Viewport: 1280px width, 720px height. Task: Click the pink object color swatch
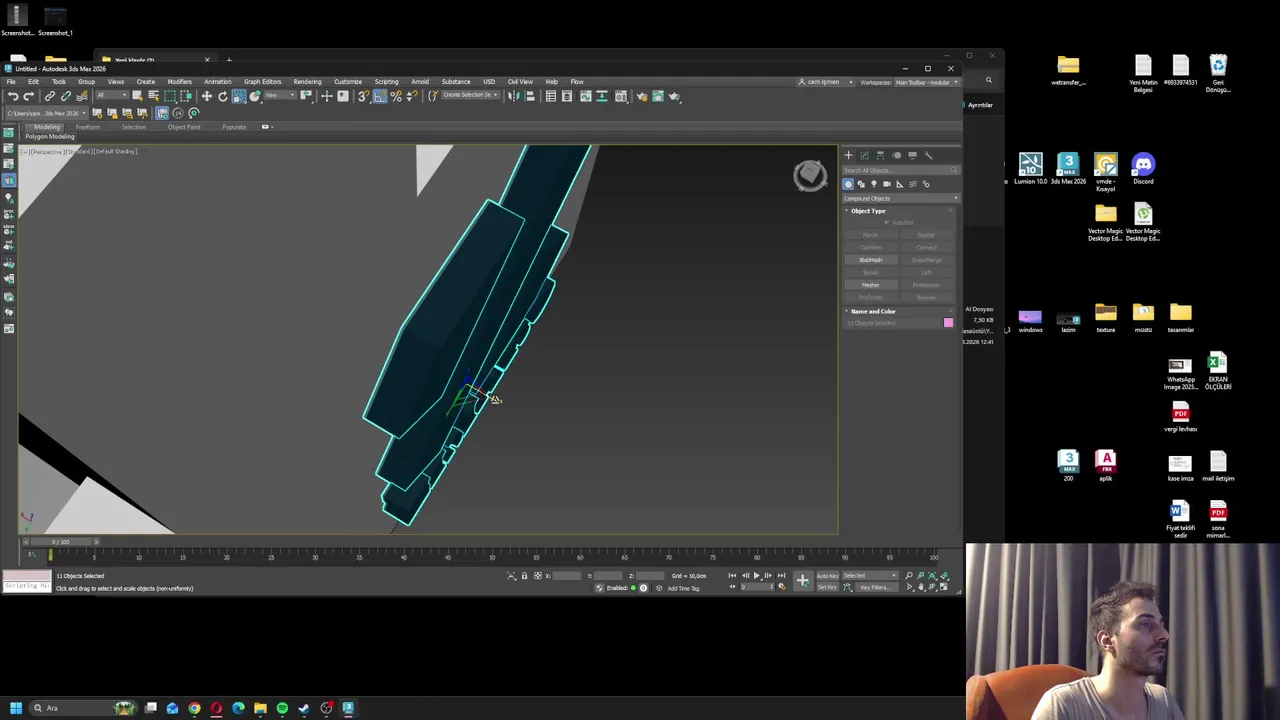pyautogui.click(x=948, y=323)
